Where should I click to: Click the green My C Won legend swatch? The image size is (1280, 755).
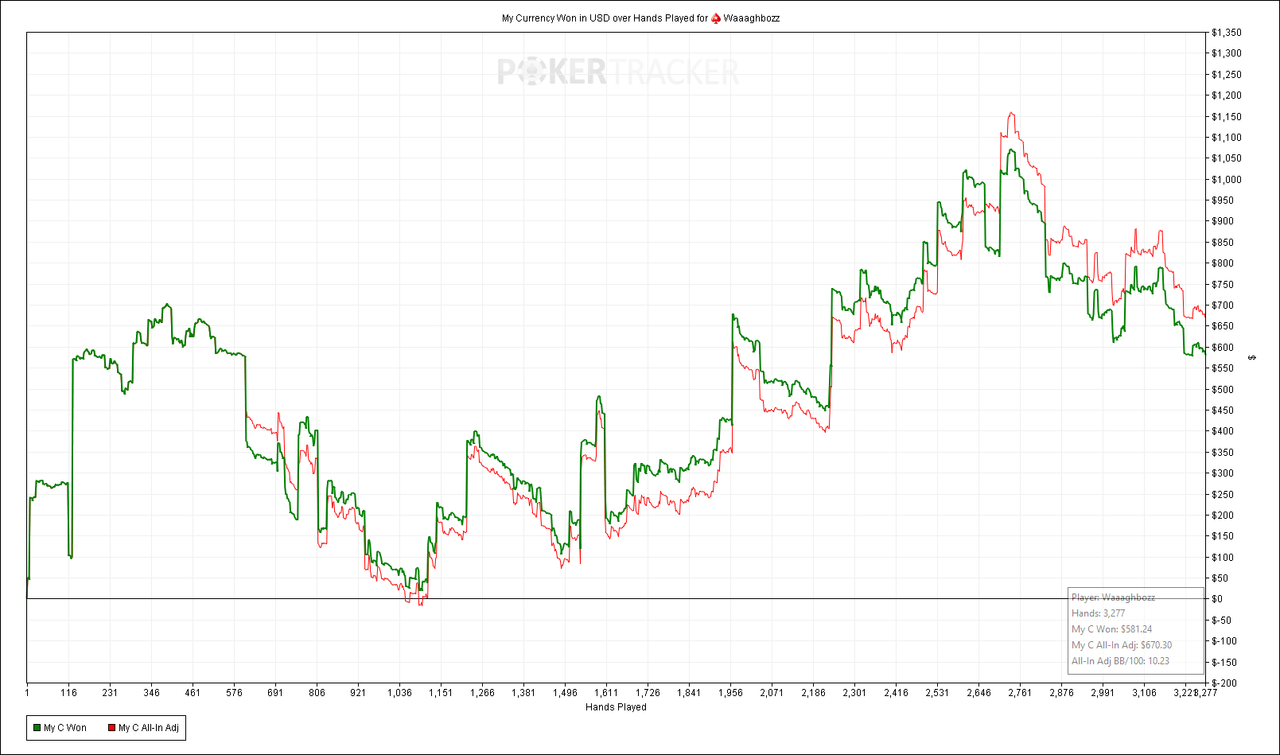pyautogui.click(x=37, y=728)
